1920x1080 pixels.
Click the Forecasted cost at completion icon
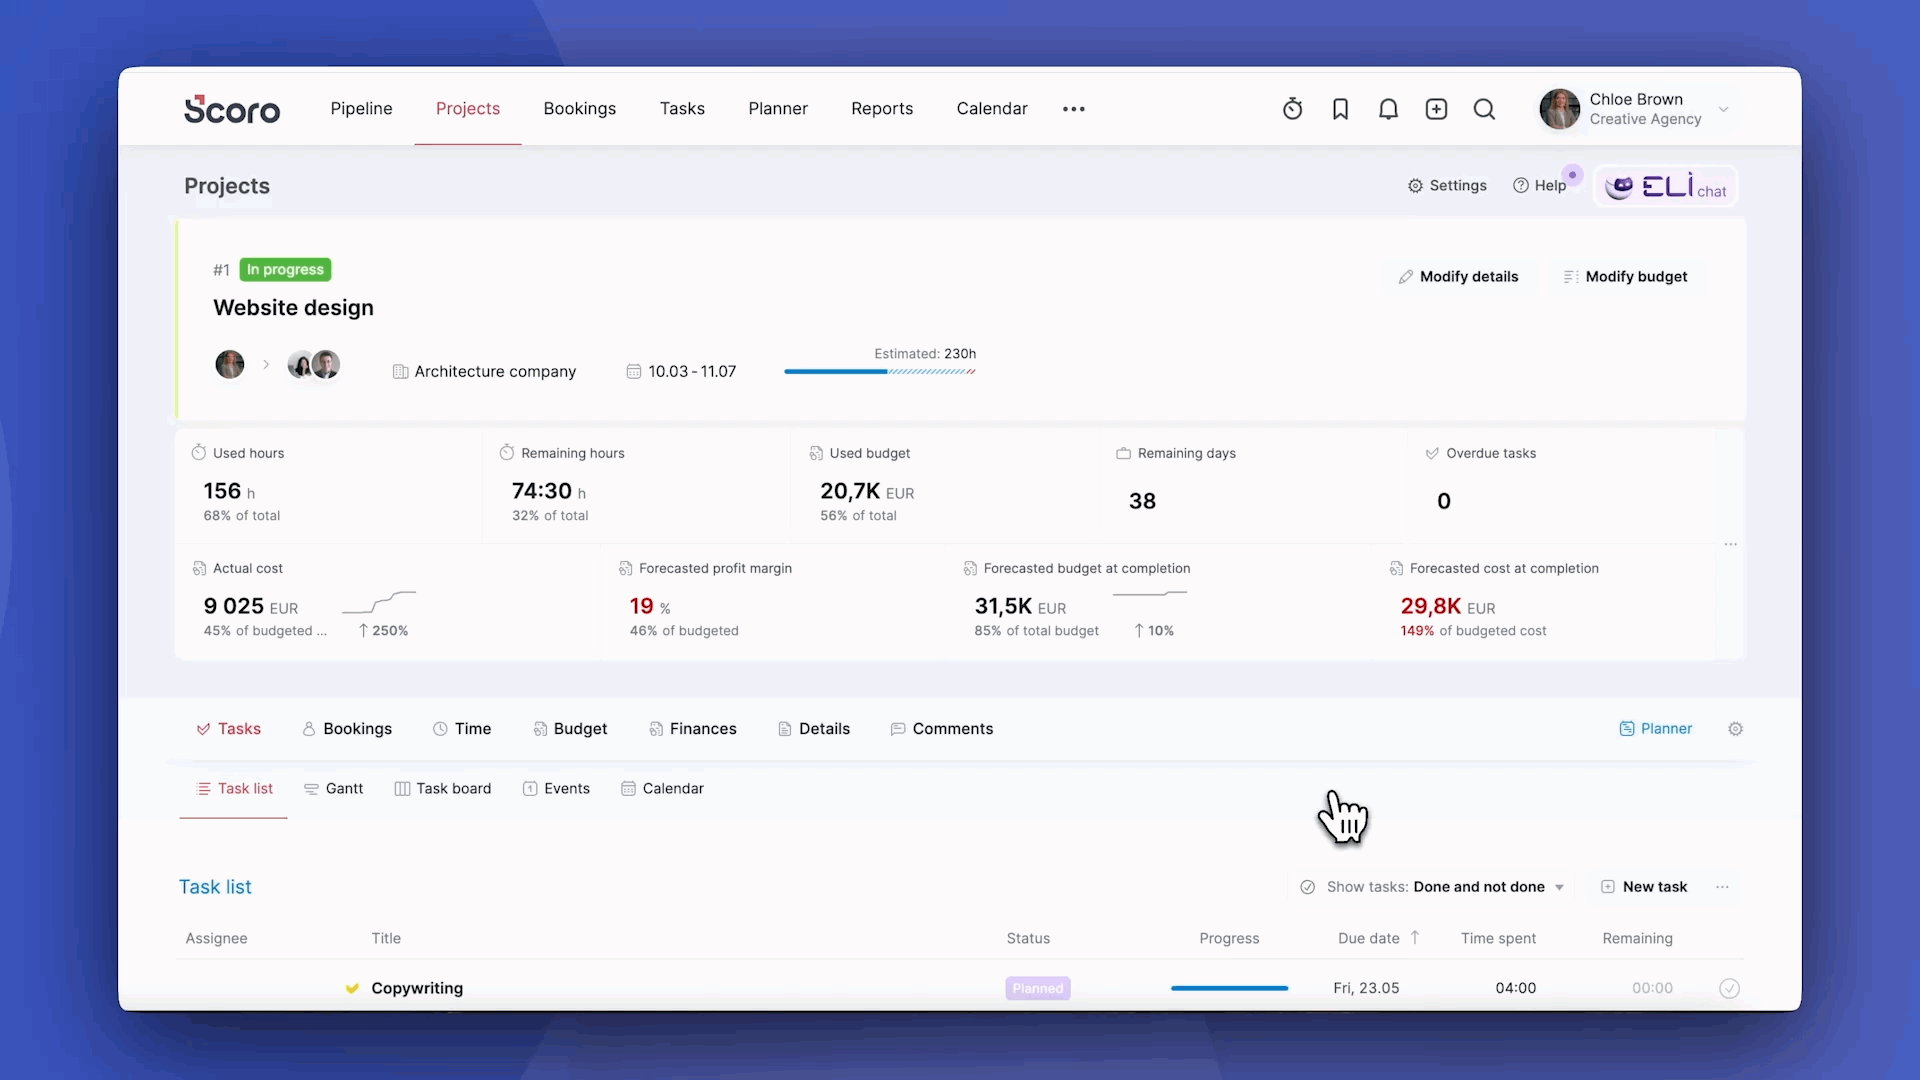pyautogui.click(x=1396, y=568)
